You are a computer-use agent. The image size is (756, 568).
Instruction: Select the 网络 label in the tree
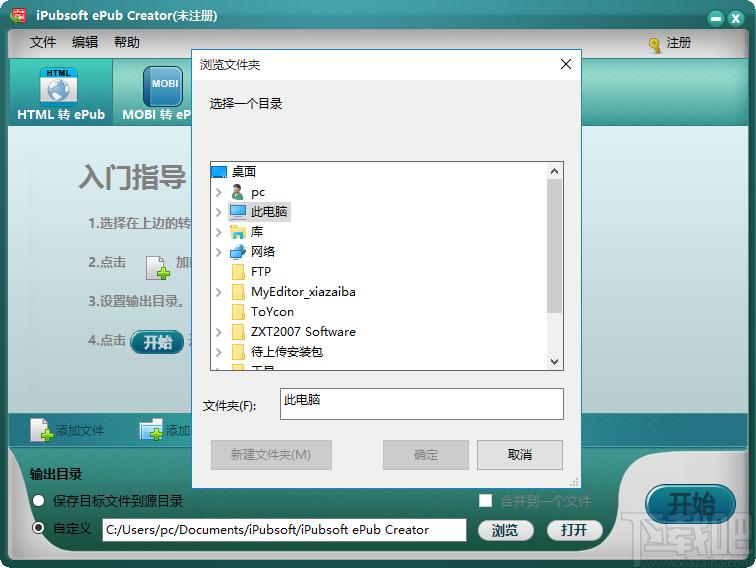tap(263, 252)
